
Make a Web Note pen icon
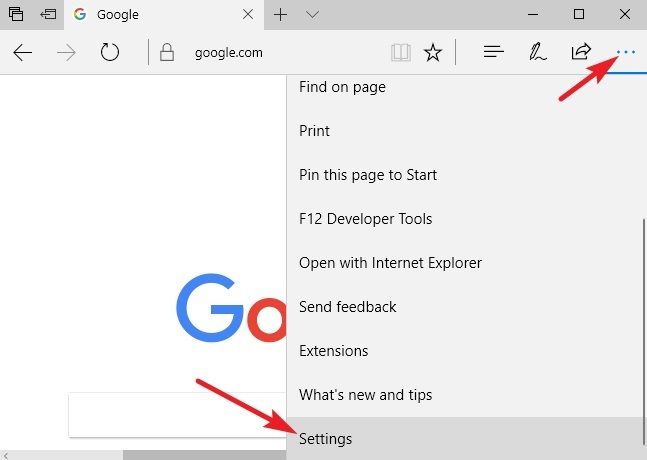(537, 52)
